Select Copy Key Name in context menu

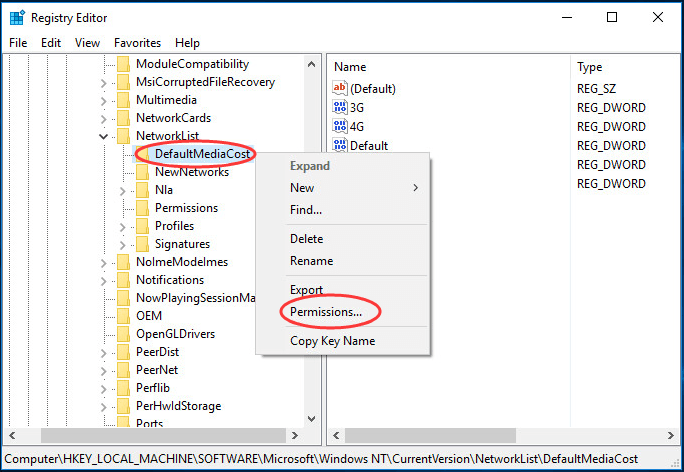coord(332,341)
